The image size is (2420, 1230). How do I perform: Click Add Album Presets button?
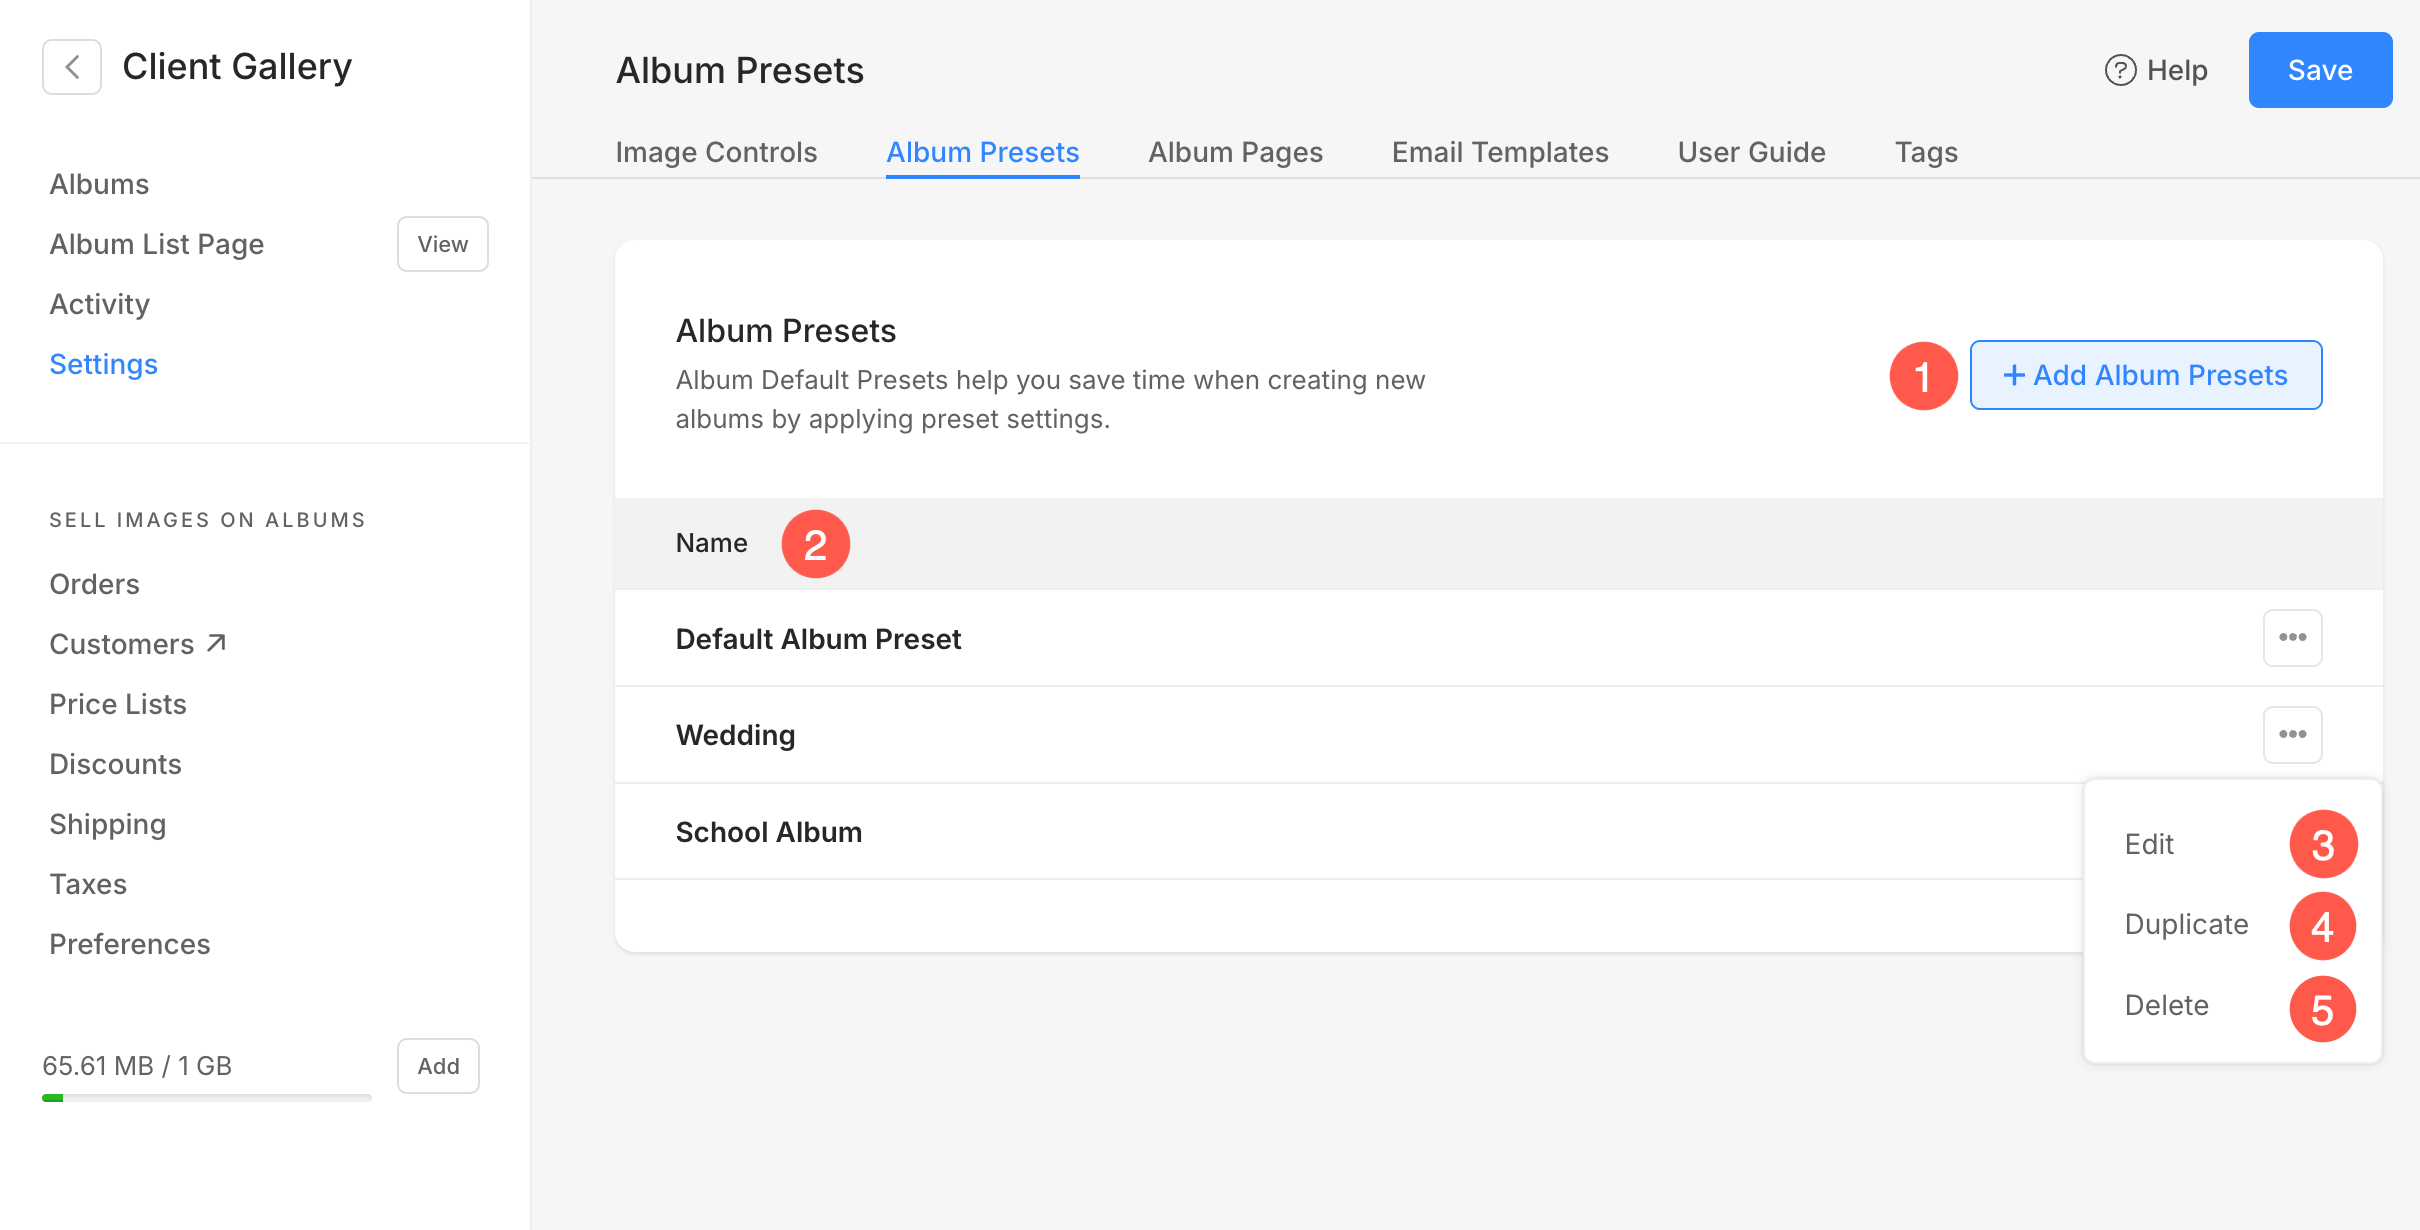[2146, 375]
